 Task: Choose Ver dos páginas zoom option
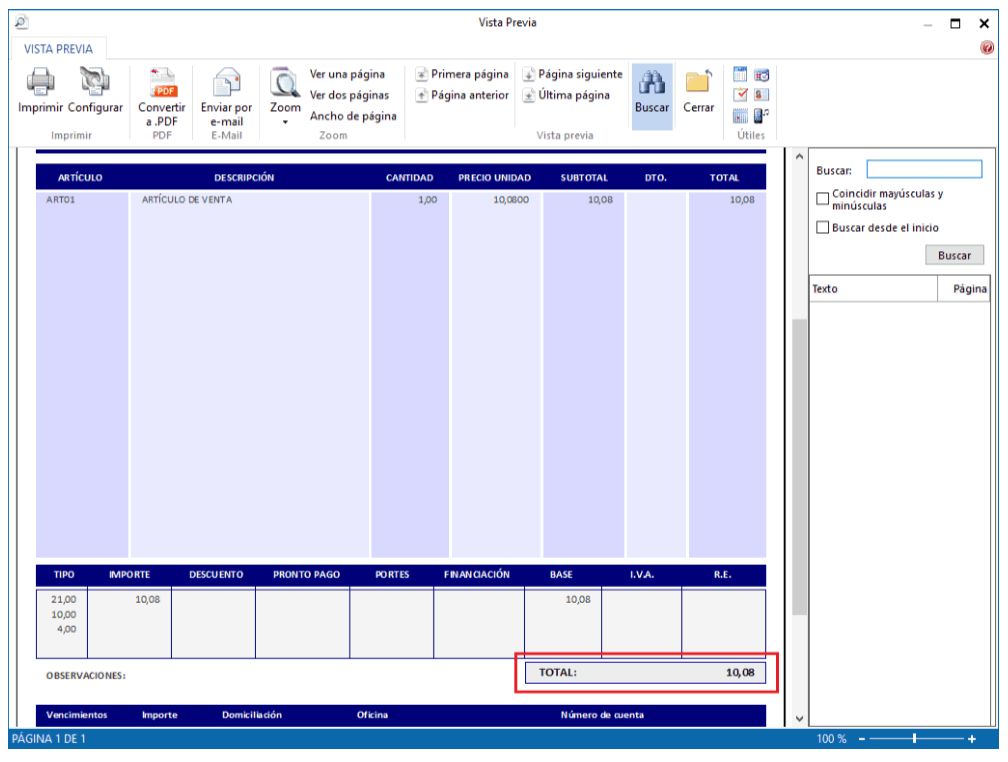[x=349, y=95]
